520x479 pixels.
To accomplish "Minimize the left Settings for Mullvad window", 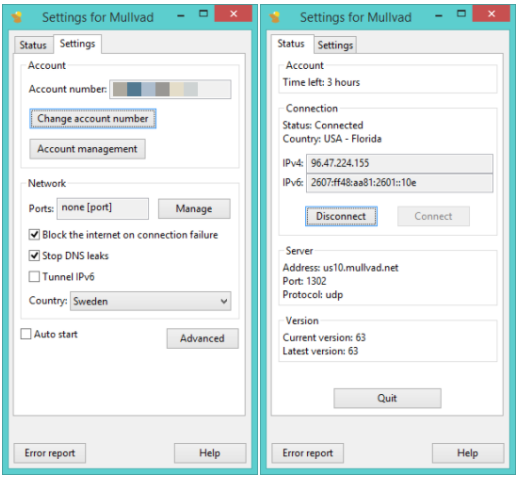I will [x=181, y=15].
